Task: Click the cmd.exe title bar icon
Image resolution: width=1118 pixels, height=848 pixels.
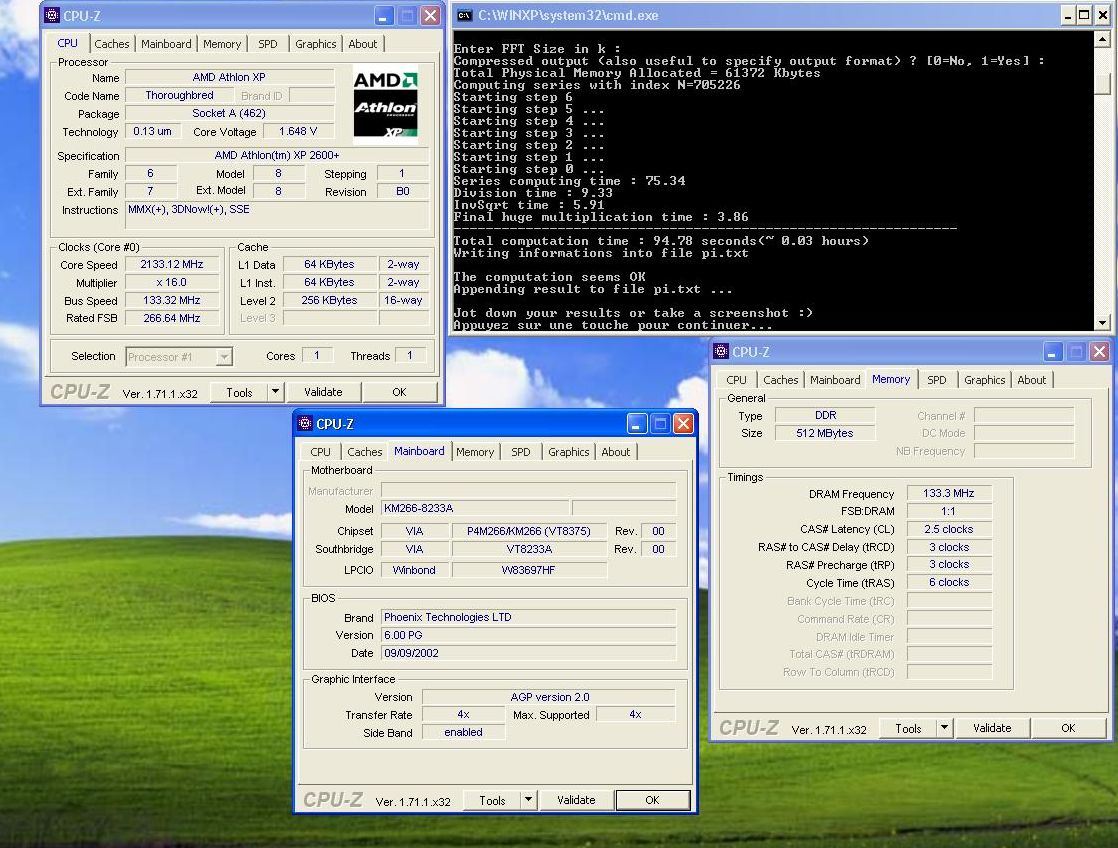Action: click(464, 15)
